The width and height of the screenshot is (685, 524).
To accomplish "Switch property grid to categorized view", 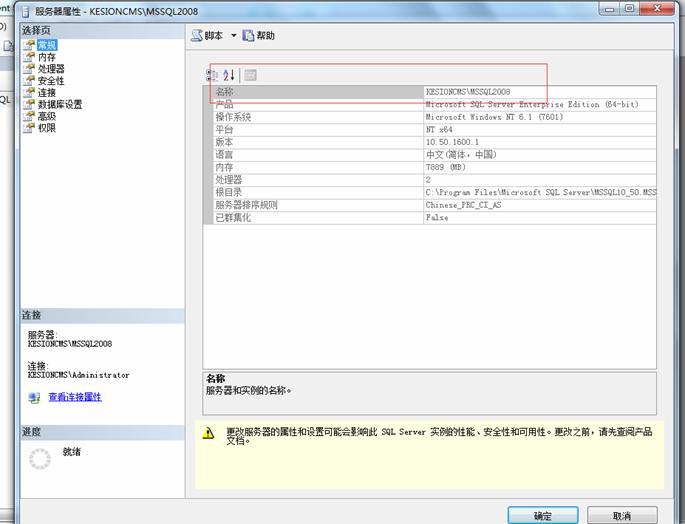I will 212,75.
